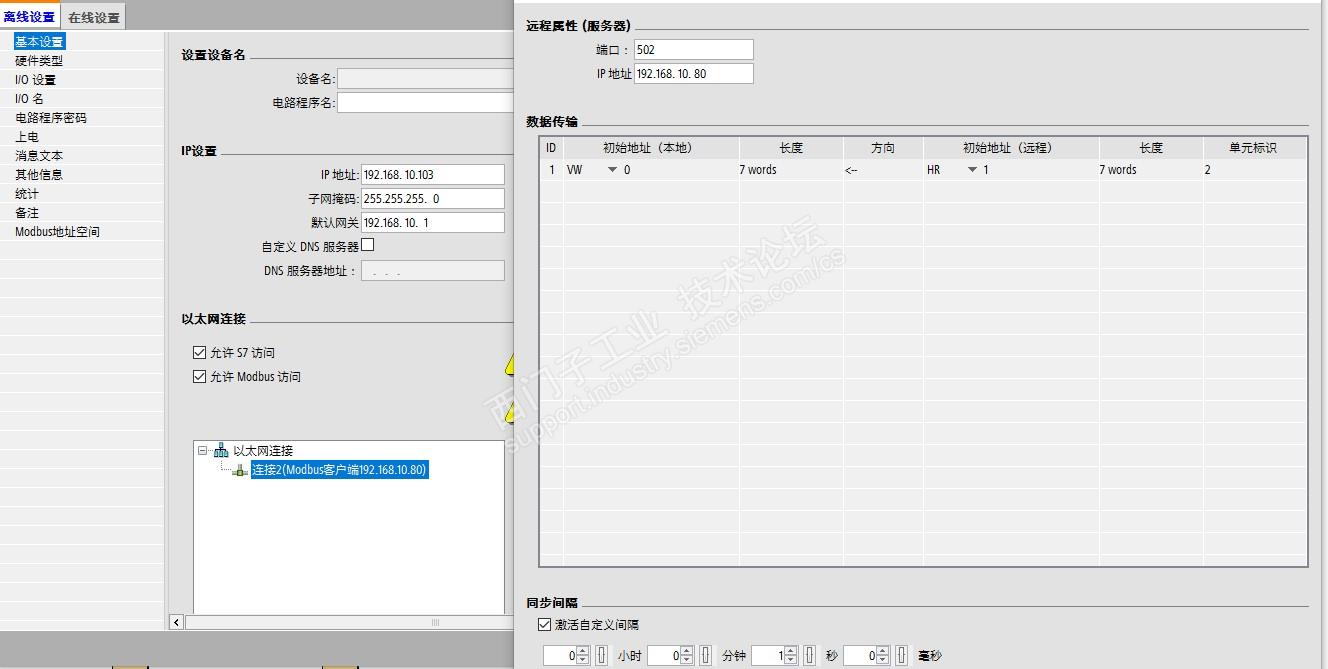Click the connection icon beside 连接2
This screenshot has height=669, width=1328.
pyautogui.click(x=240, y=470)
